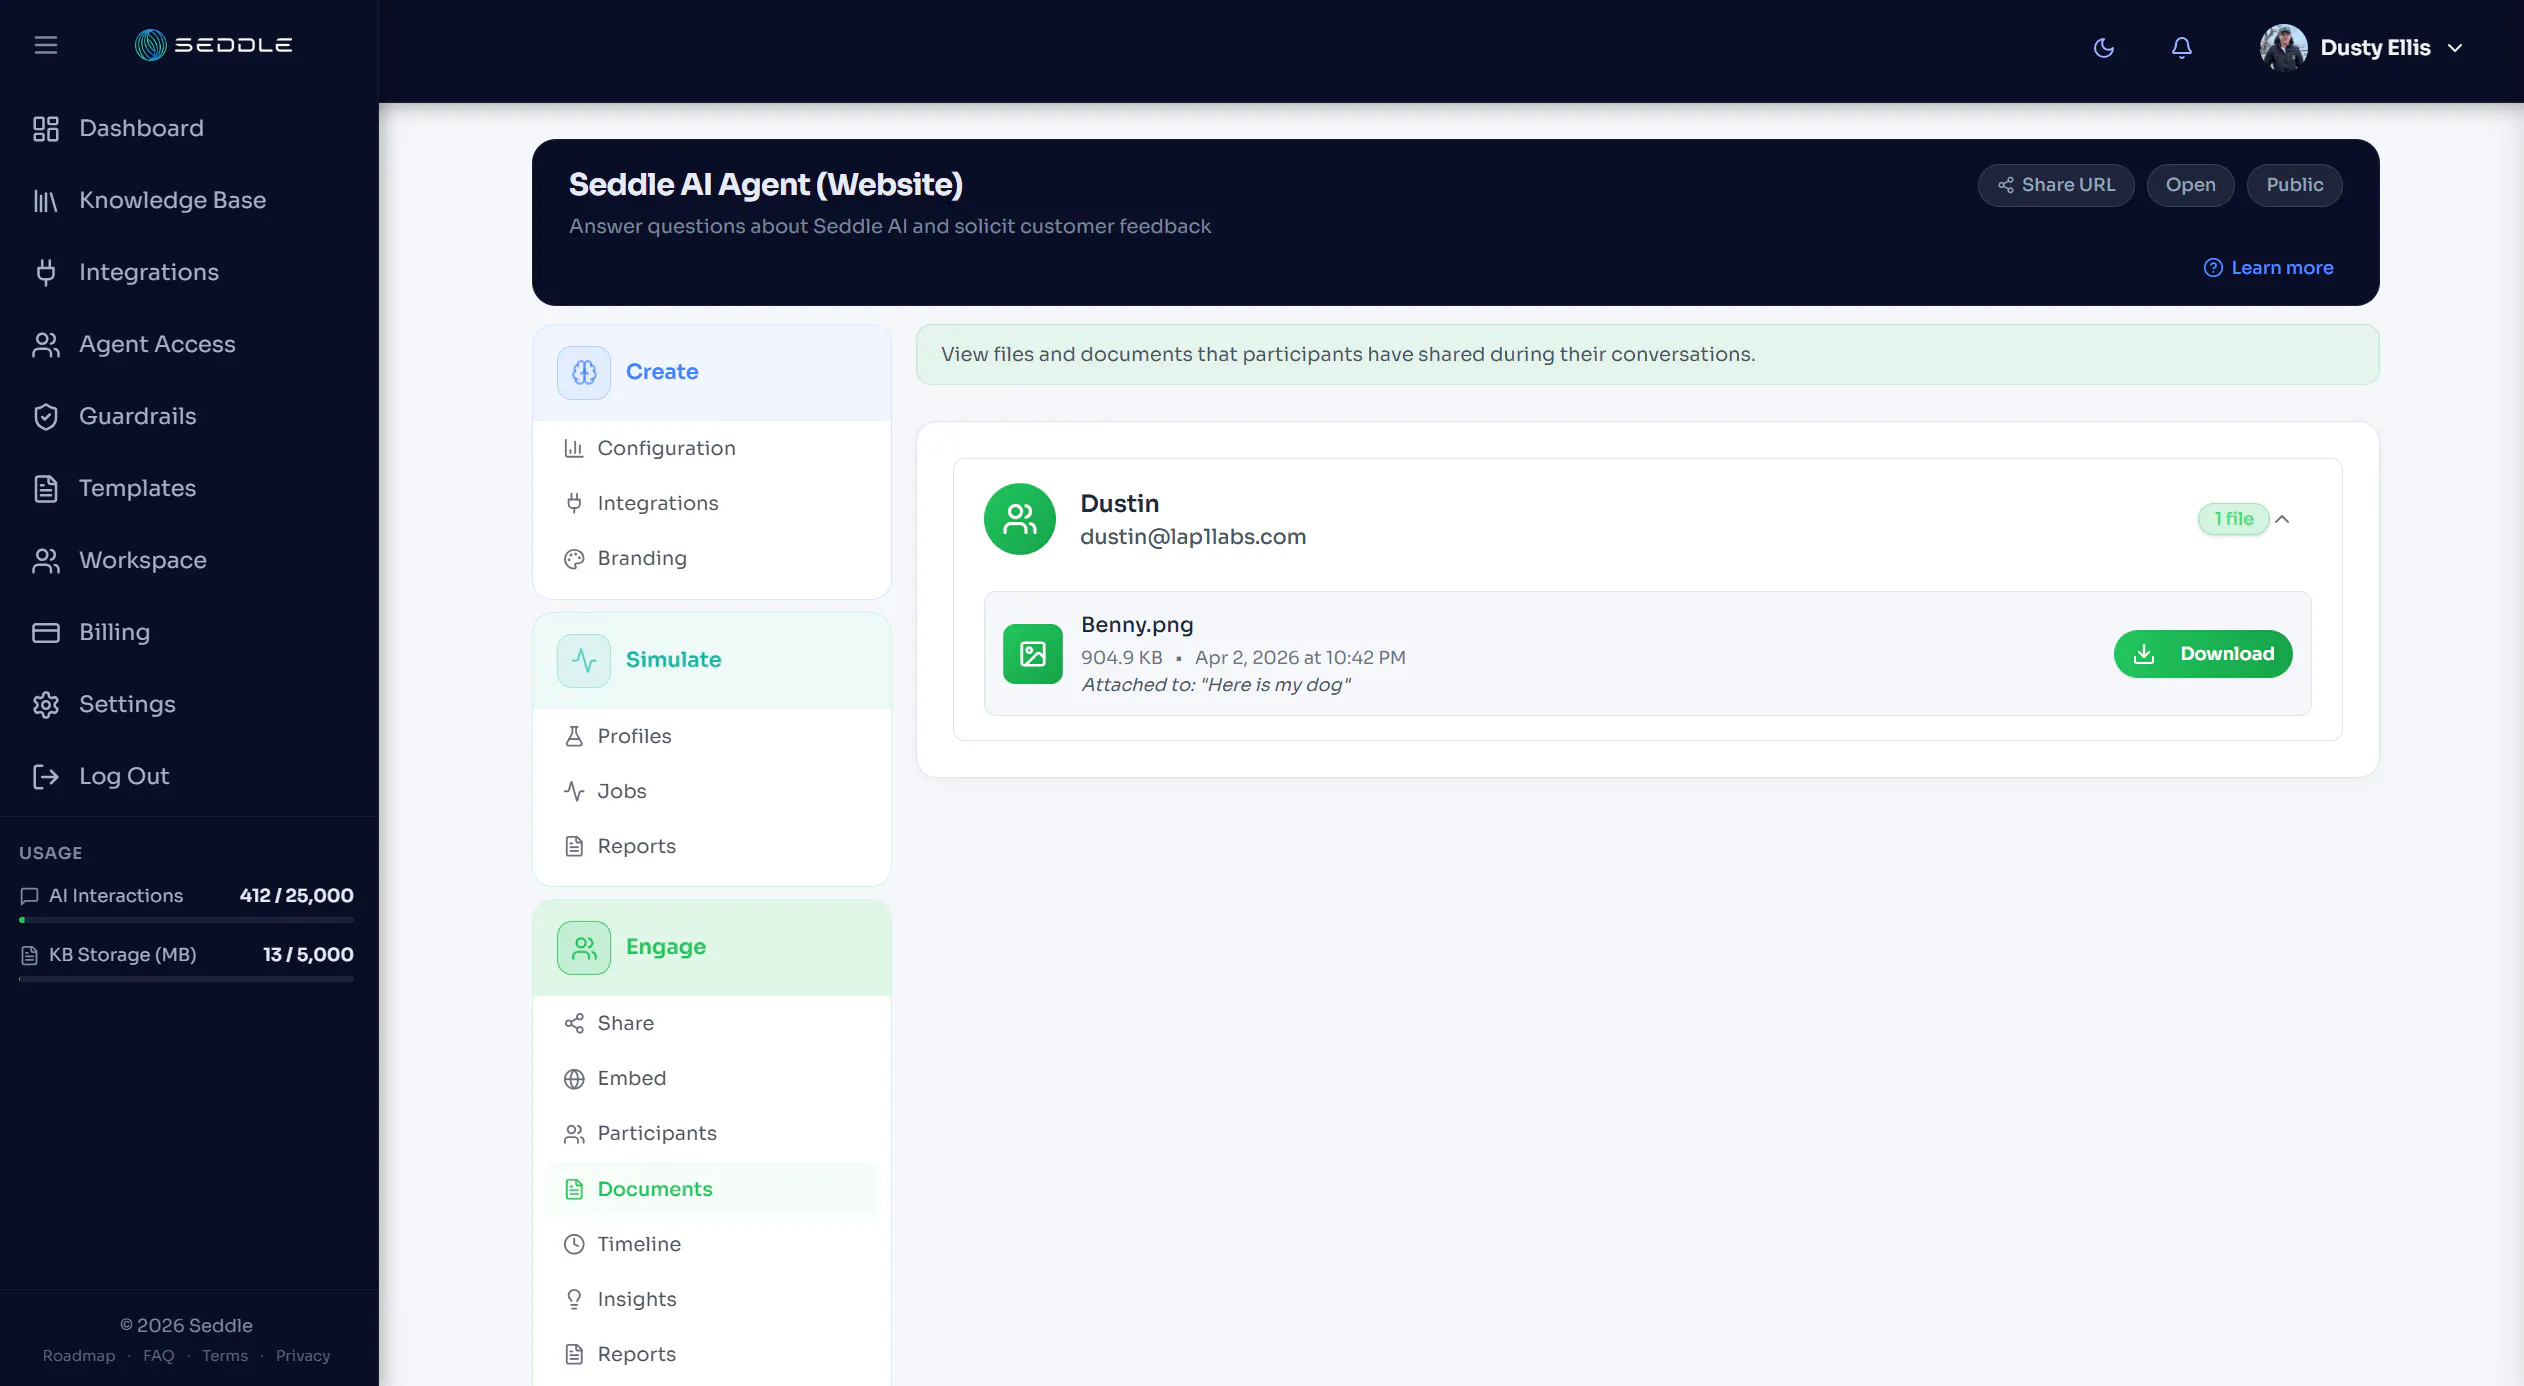Click the 1 file badge

click(2234, 519)
